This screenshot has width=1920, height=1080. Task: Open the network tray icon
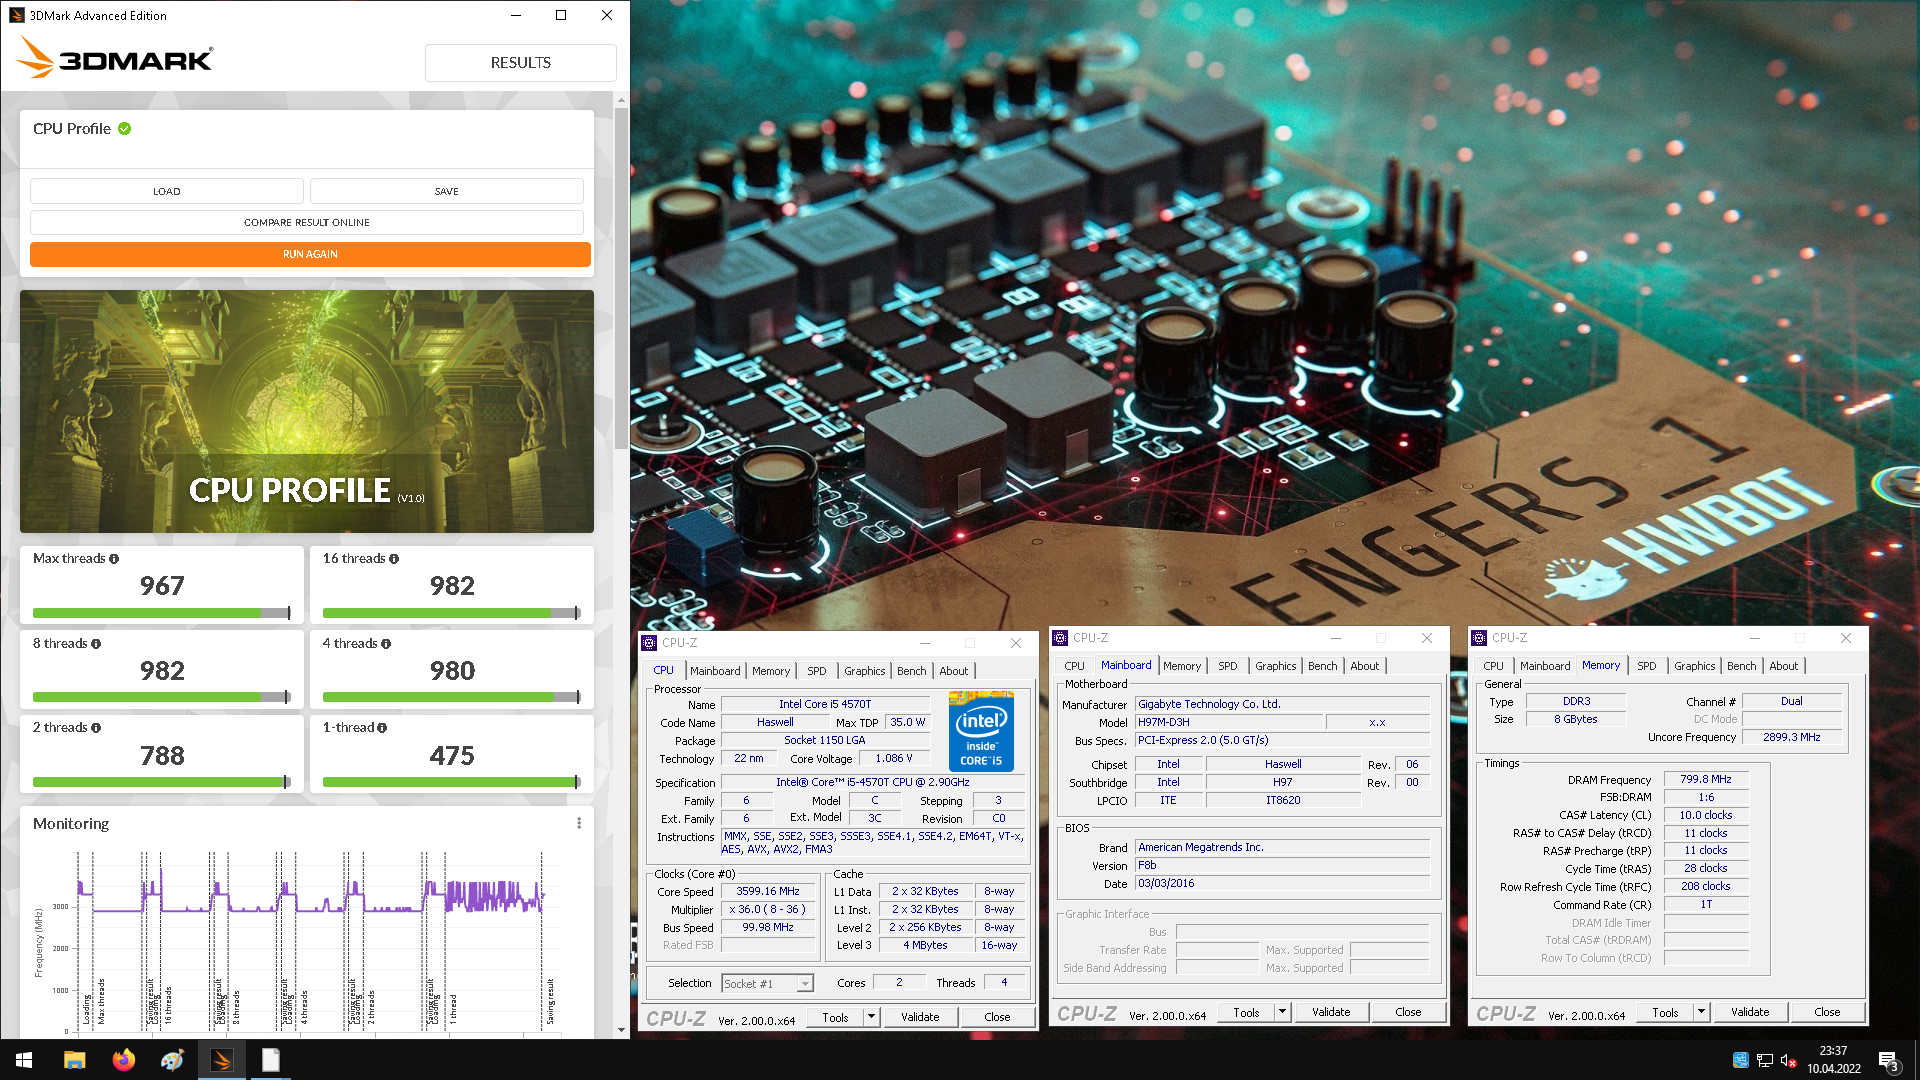coord(1765,1060)
